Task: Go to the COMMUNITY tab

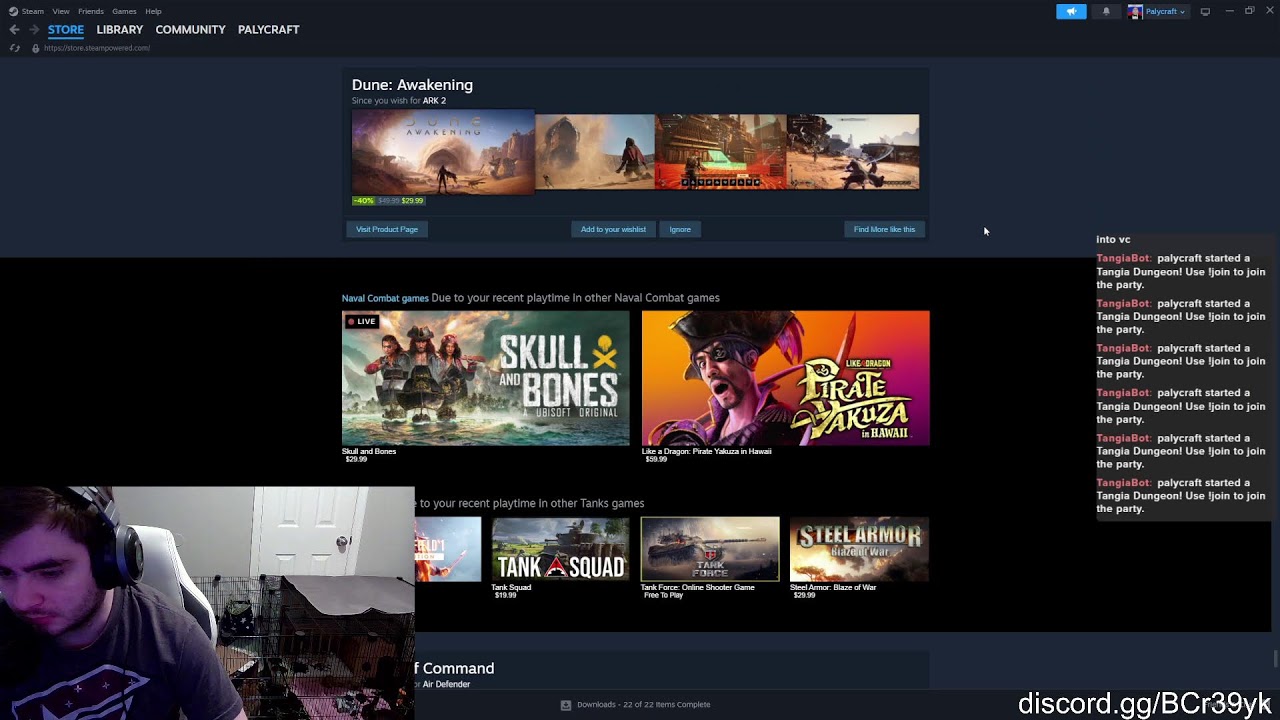Action: coord(190,30)
